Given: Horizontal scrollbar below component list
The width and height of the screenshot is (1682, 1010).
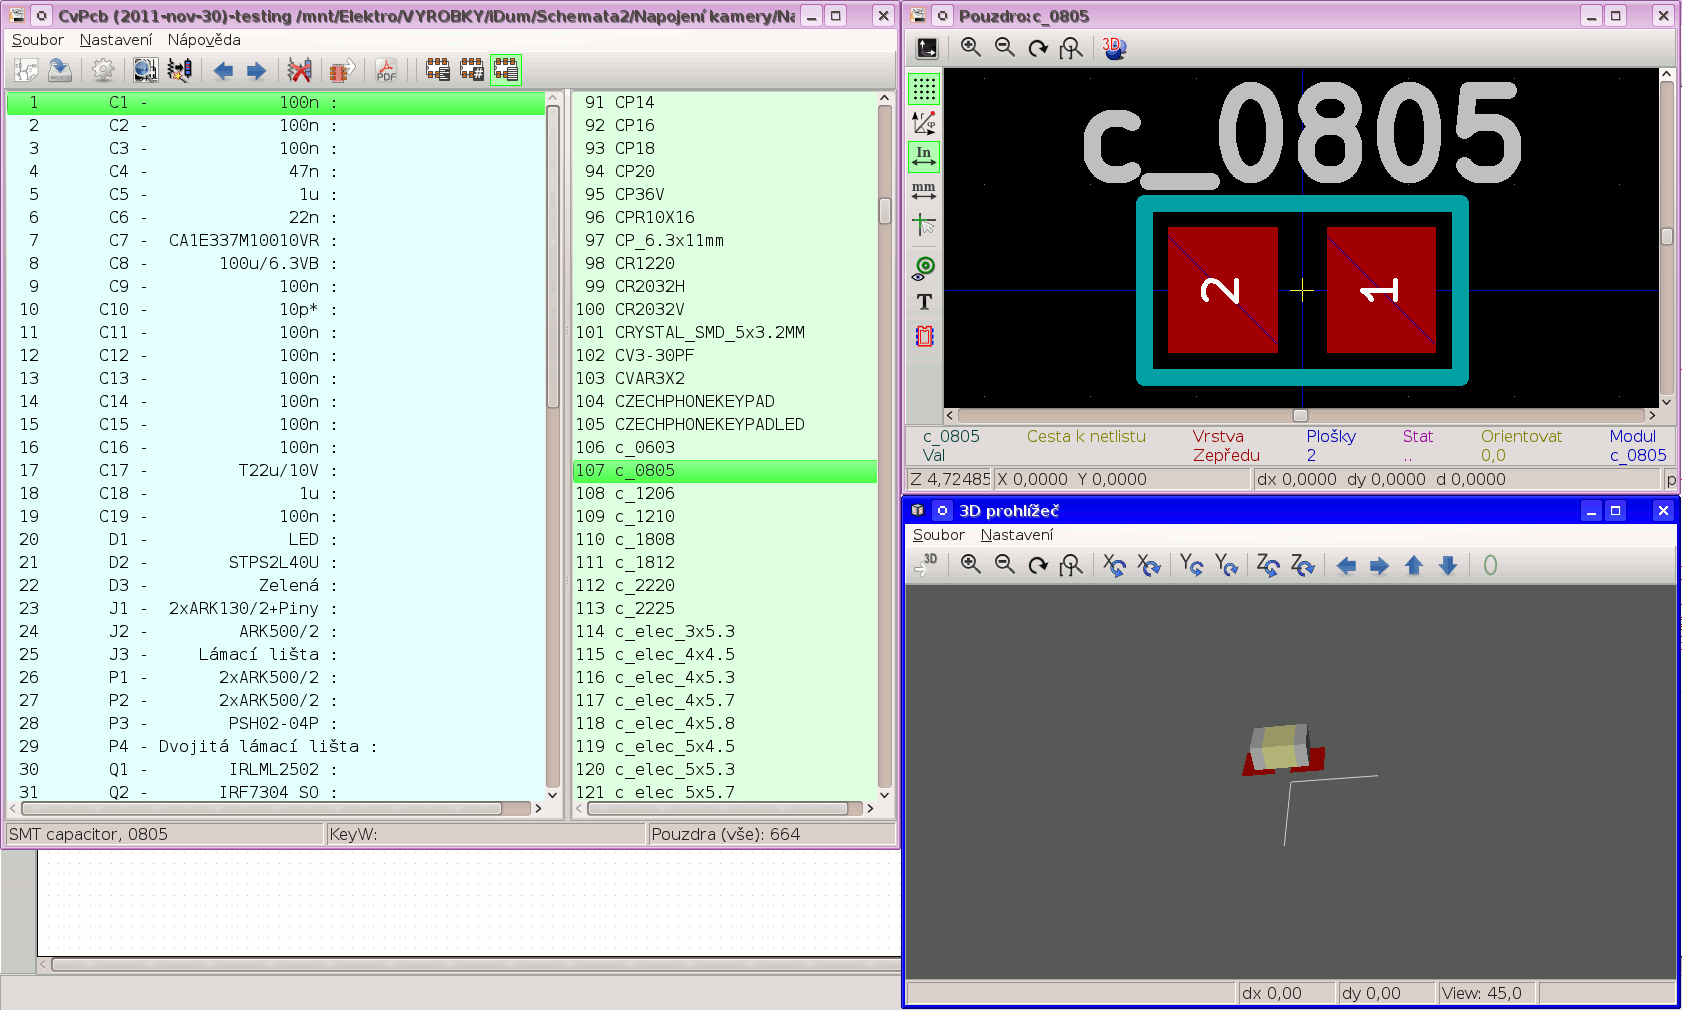Looking at the screenshot, I should pos(276,808).
